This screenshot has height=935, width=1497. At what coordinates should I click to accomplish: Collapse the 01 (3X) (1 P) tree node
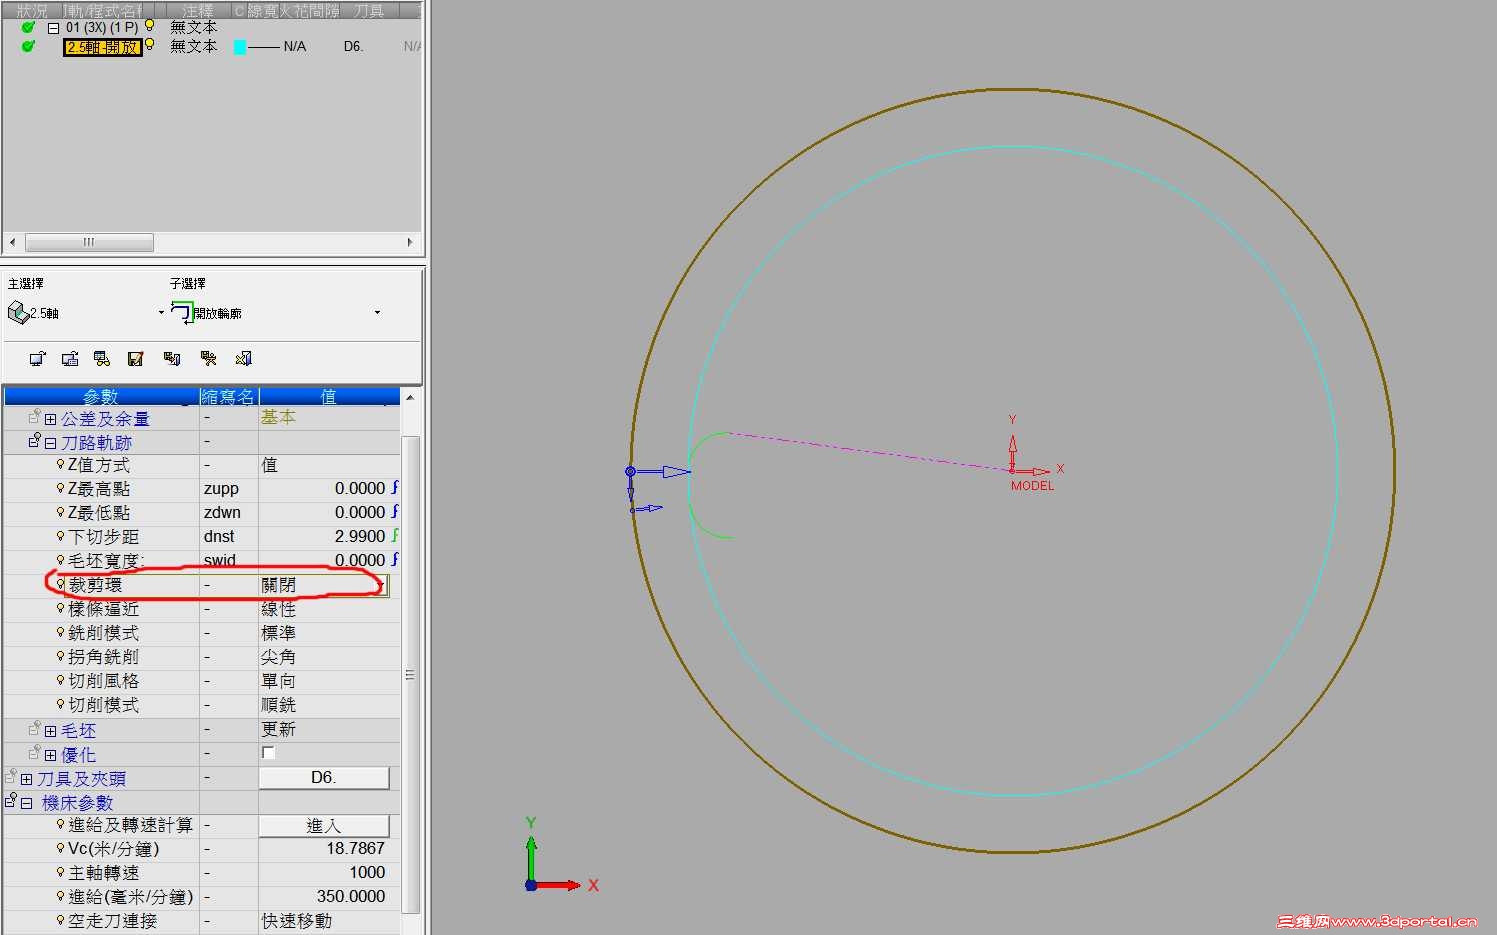(53, 28)
